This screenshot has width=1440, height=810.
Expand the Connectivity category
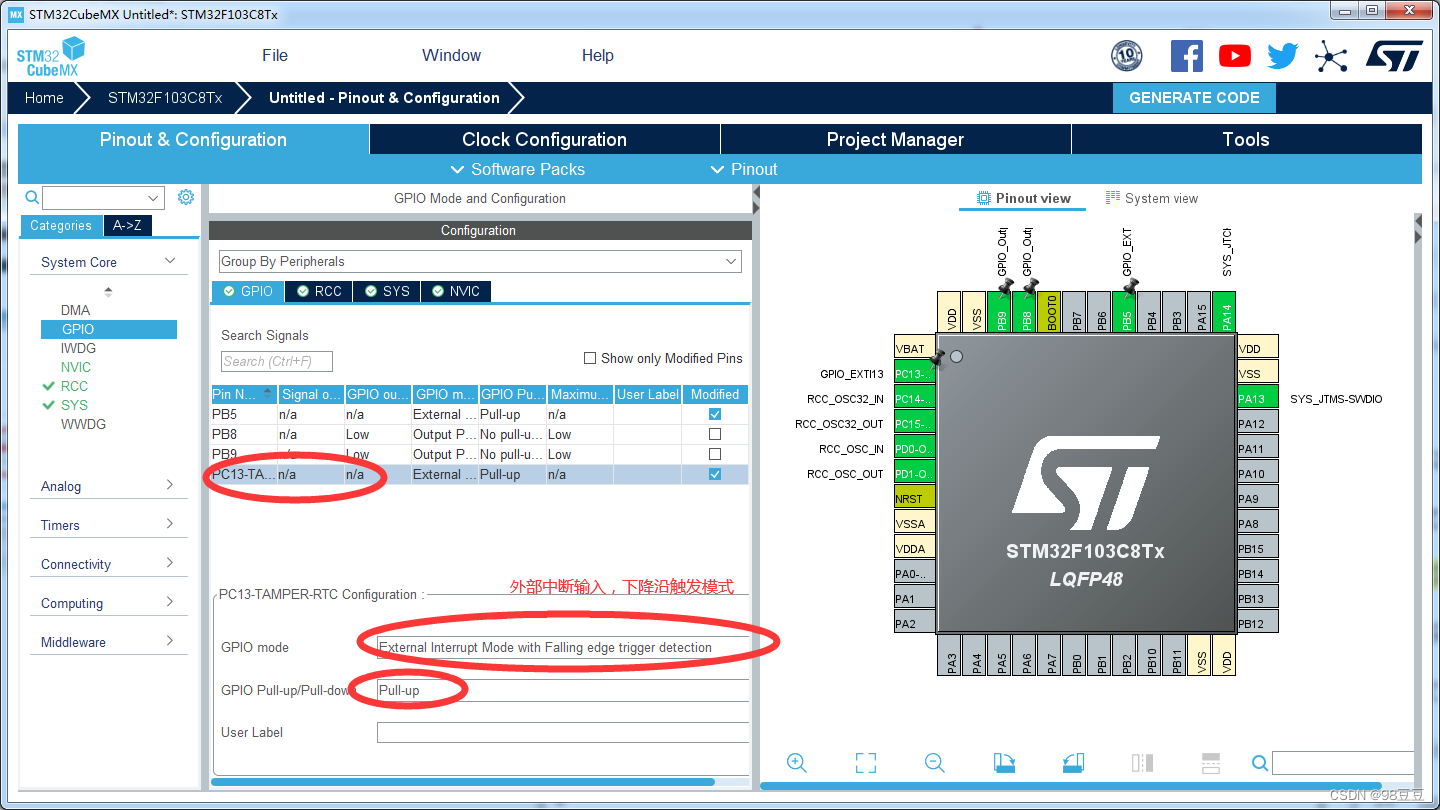170,563
